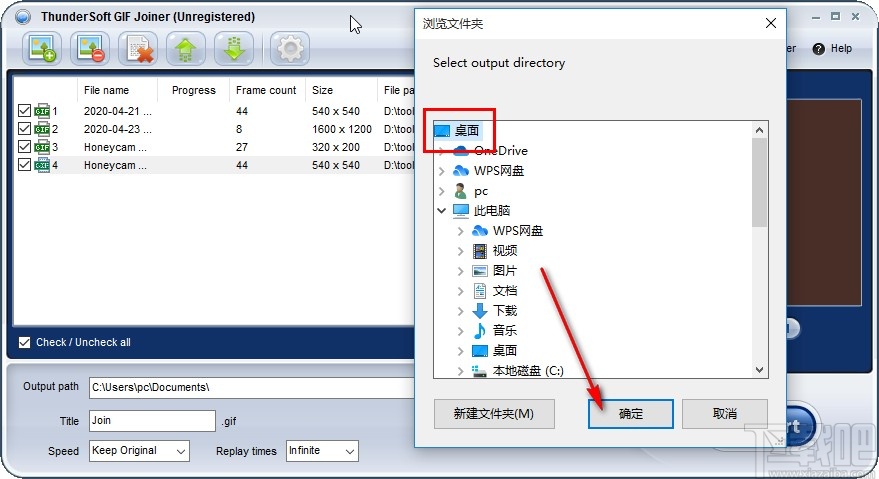
Task: Expand the 音乐 folder node
Action: tap(460, 331)
